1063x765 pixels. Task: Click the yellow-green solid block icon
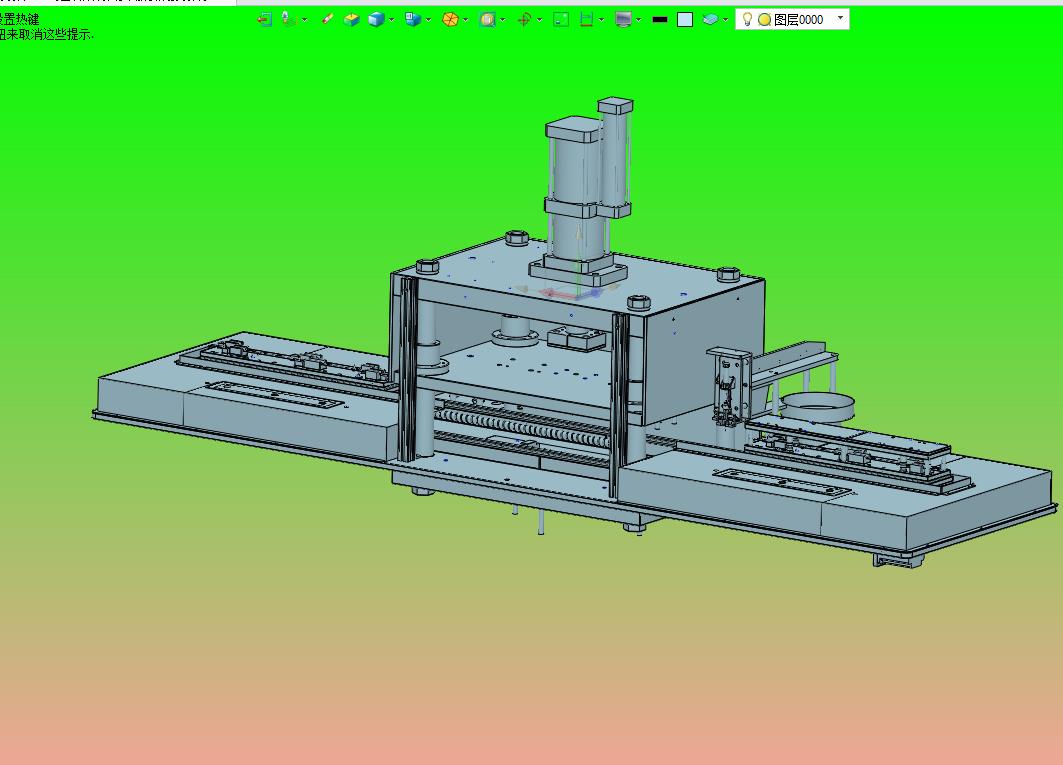tap(351, 20)
